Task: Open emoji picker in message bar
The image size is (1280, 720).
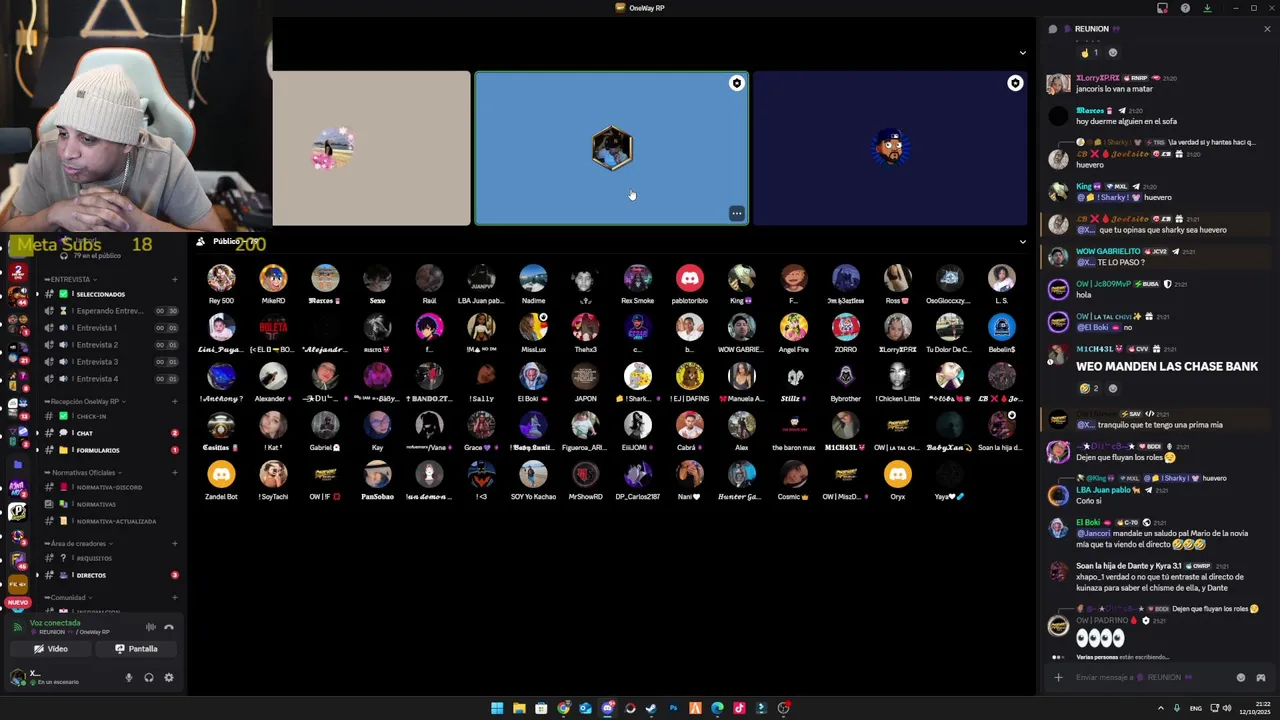Action: pos(1241,677)
